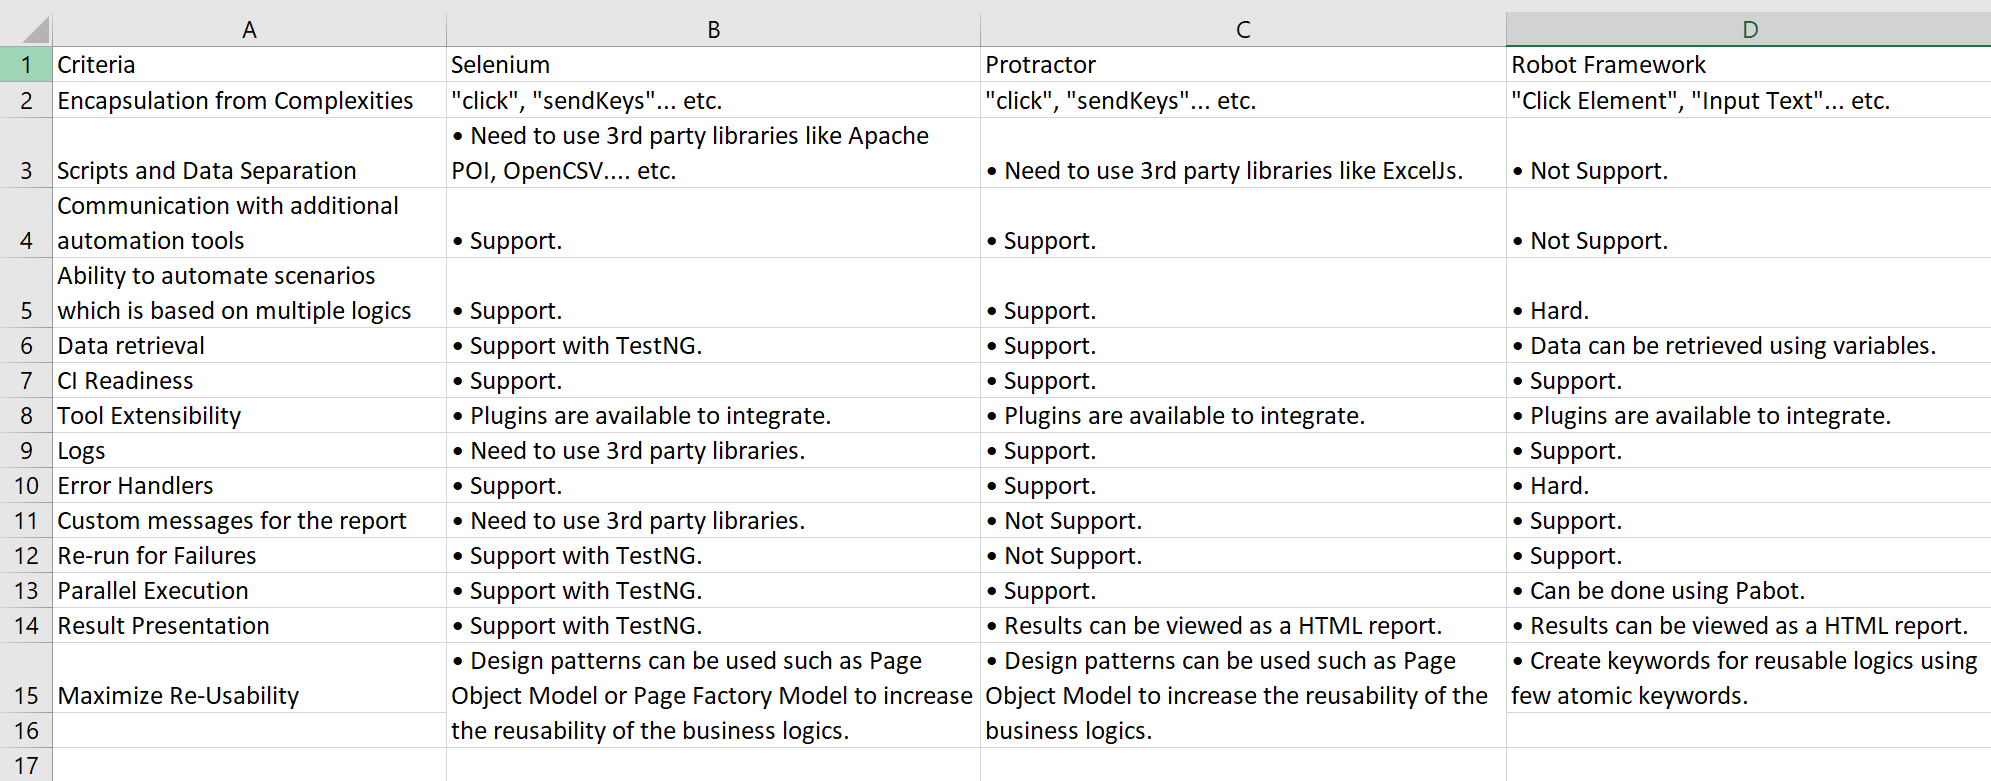This screenshot has width=1991, height=781.
Task: Click the 'Protractor' header cell
Action: 1243,65
